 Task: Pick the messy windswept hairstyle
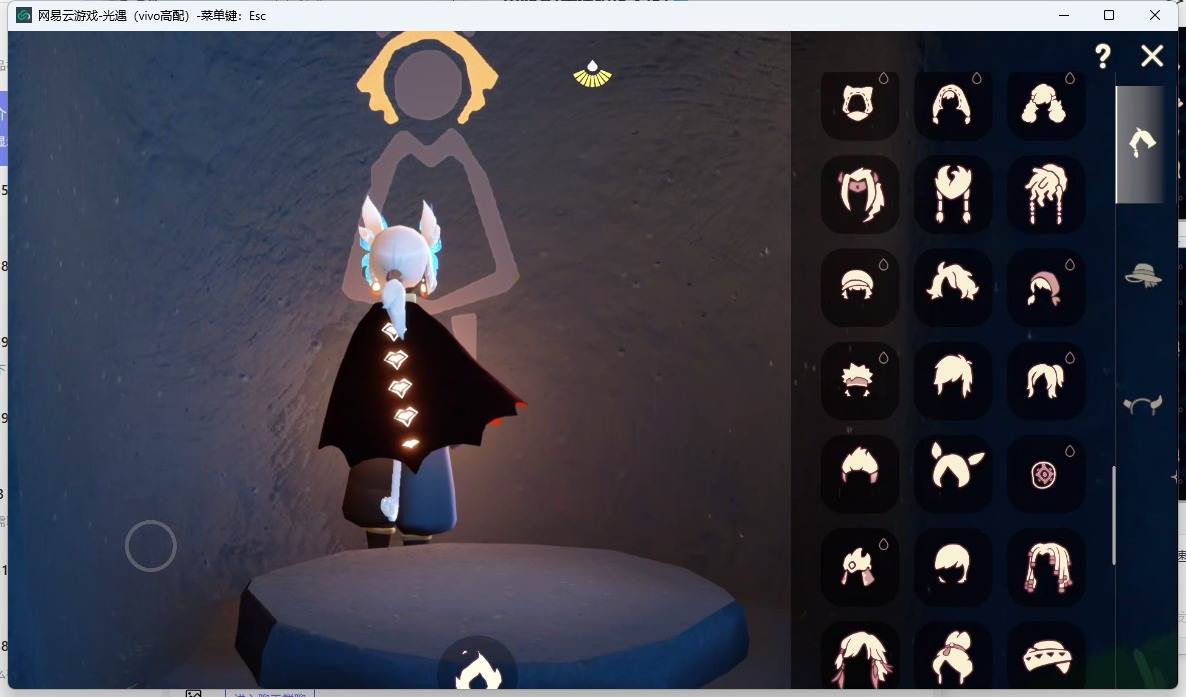click(x=953, y=288)
